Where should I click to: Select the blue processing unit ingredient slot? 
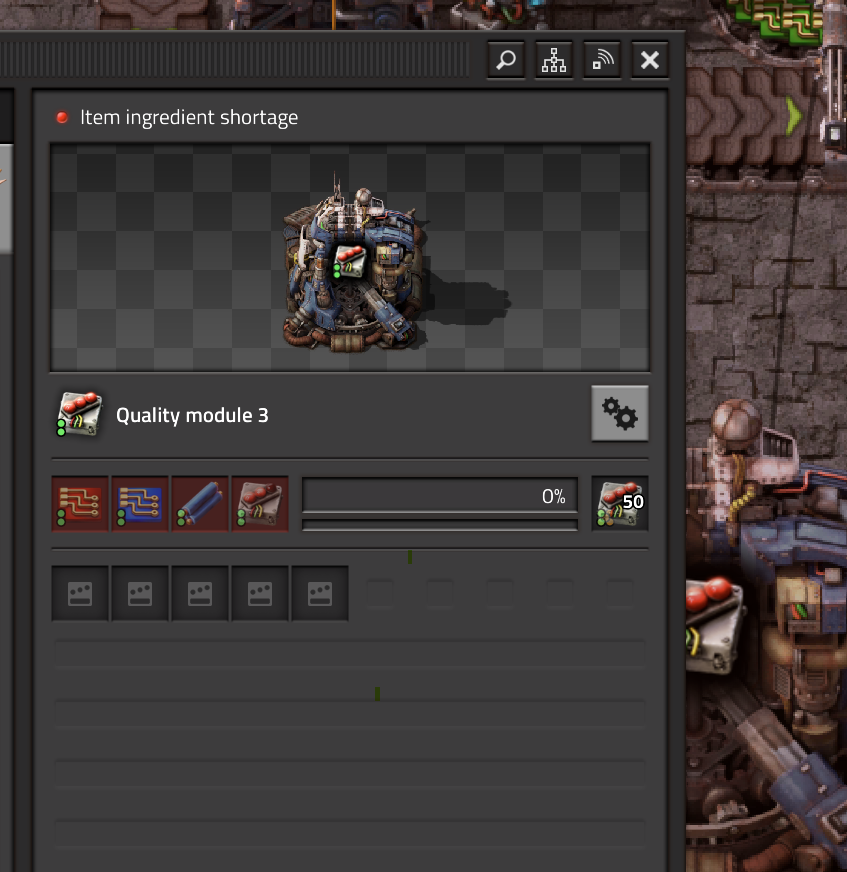click(140, 504)
